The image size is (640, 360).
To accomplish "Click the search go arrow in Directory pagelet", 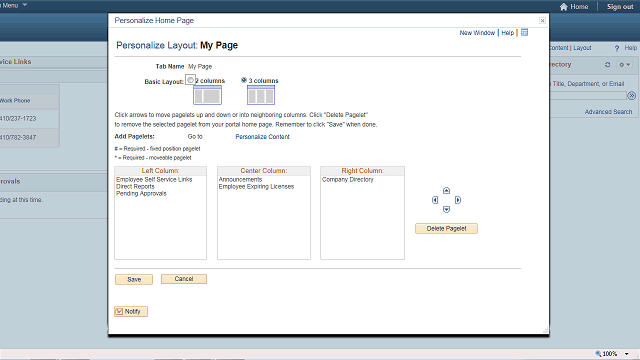I will click(631, 96).
